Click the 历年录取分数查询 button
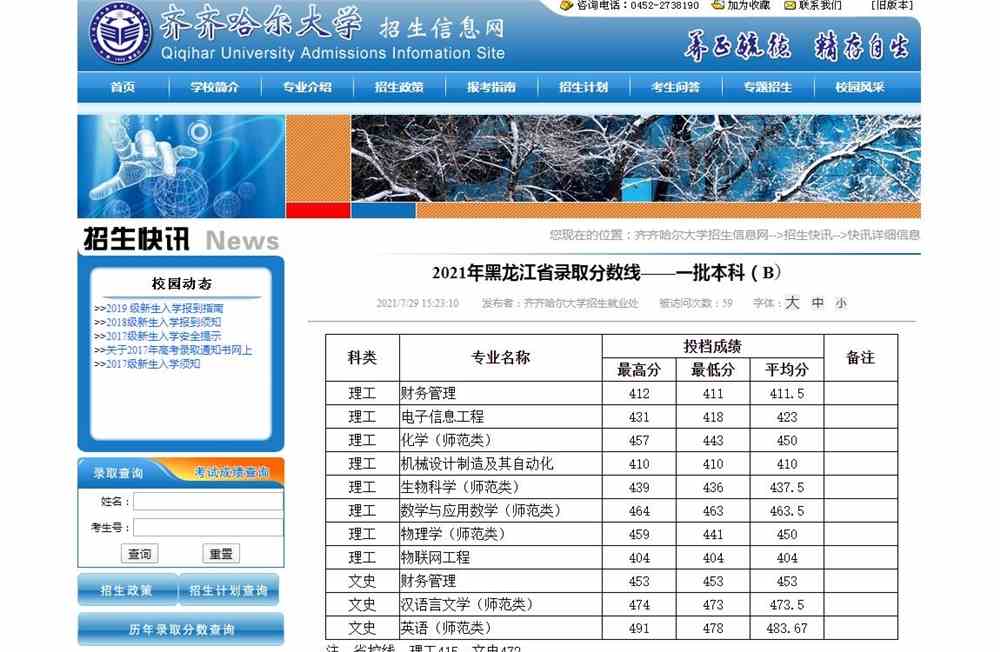1000x652 pixels. [x=181, y=630]
